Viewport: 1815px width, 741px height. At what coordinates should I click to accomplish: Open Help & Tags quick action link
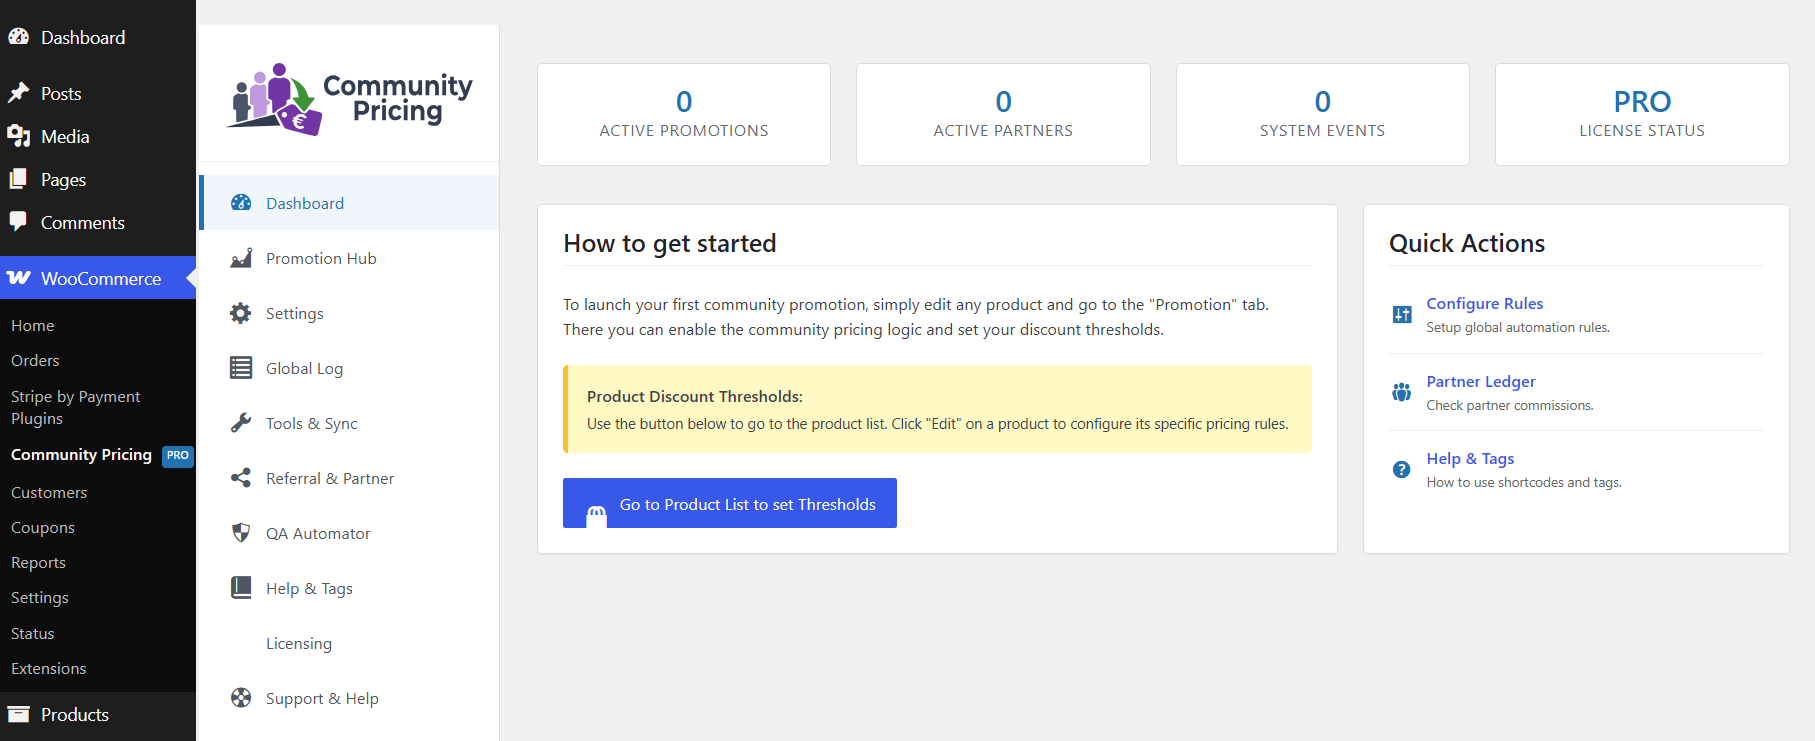point(1470,458)
